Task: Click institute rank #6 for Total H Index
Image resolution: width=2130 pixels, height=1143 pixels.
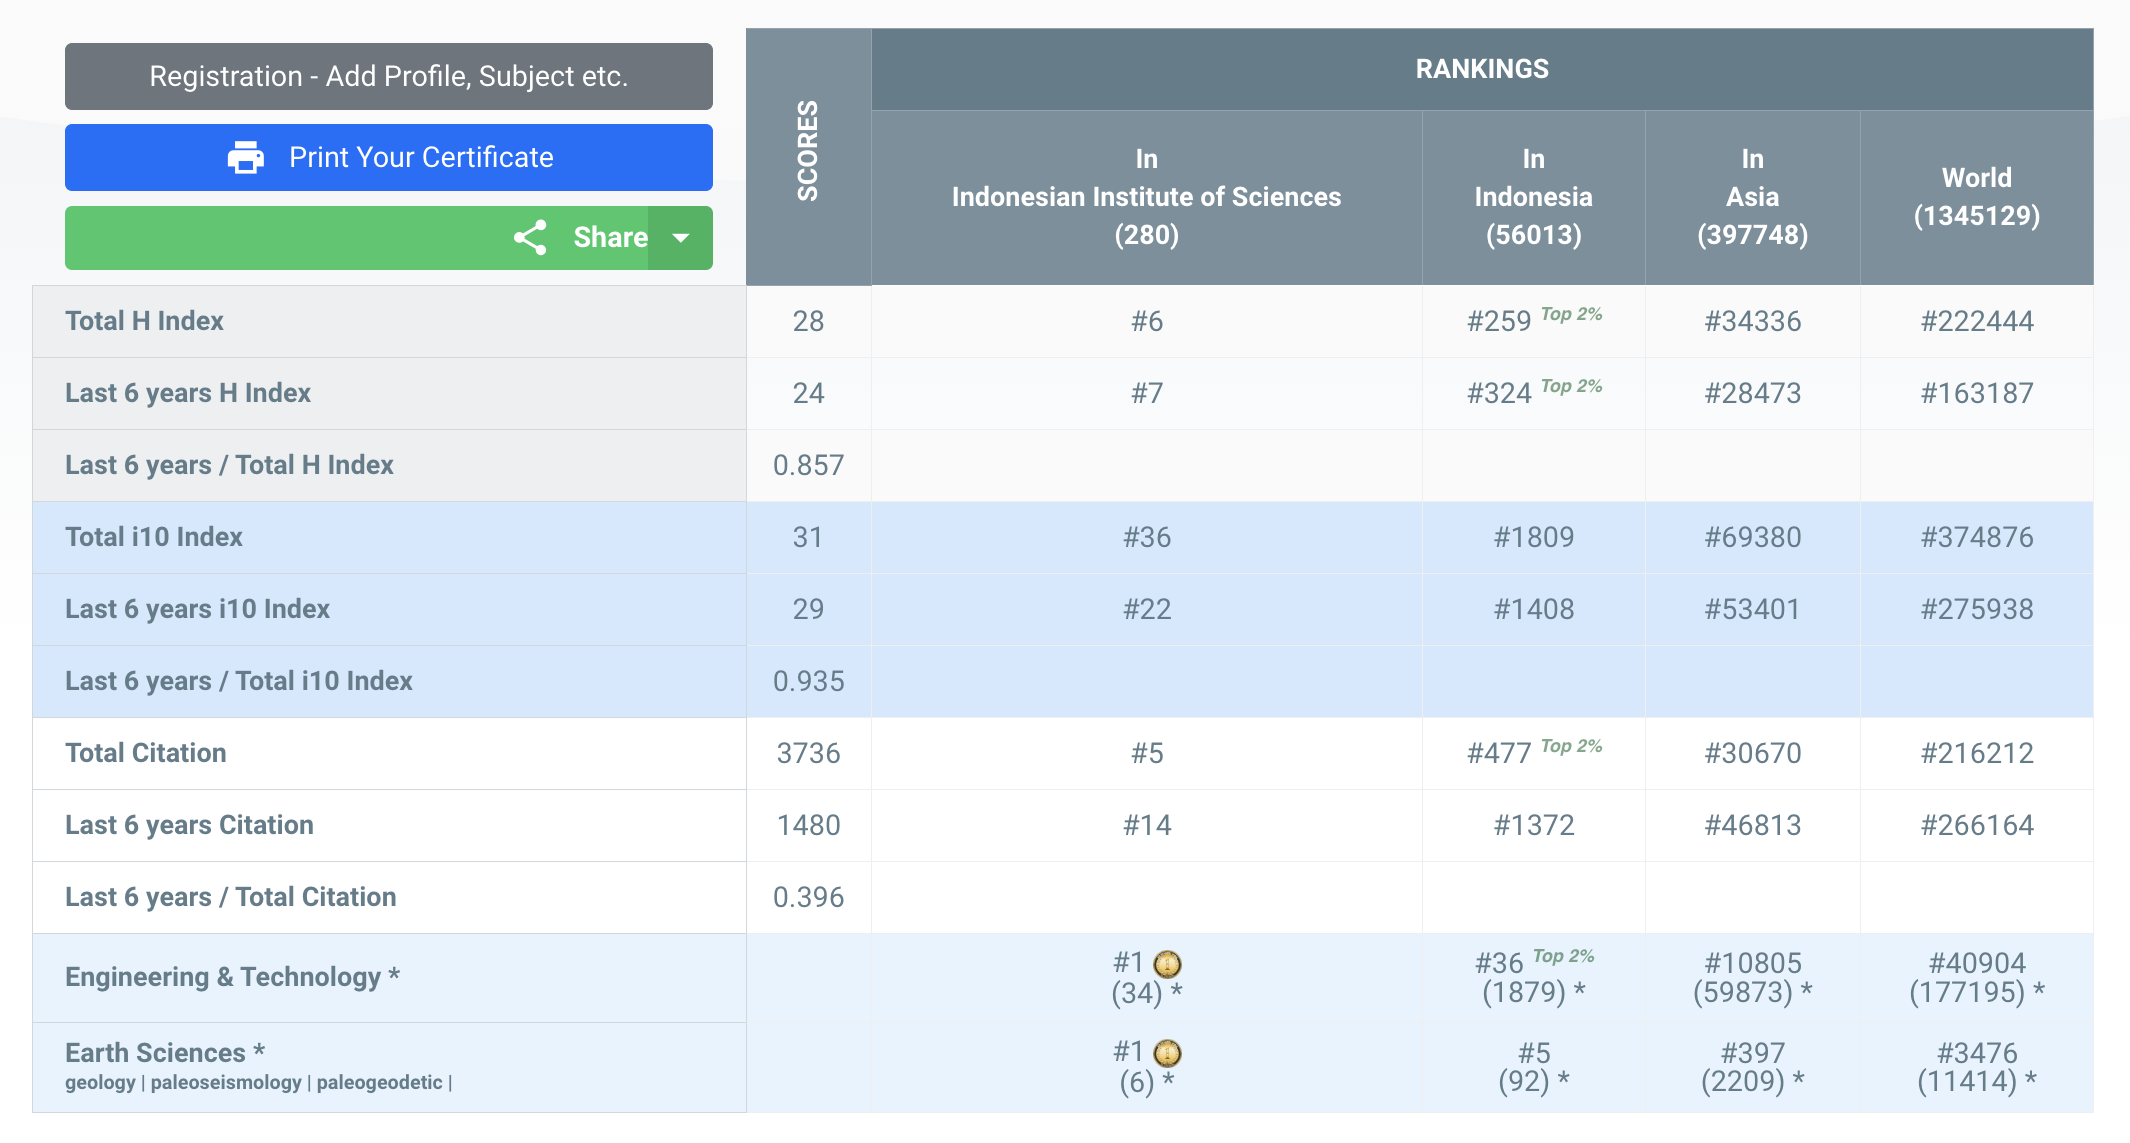Action: [1147, 321]
